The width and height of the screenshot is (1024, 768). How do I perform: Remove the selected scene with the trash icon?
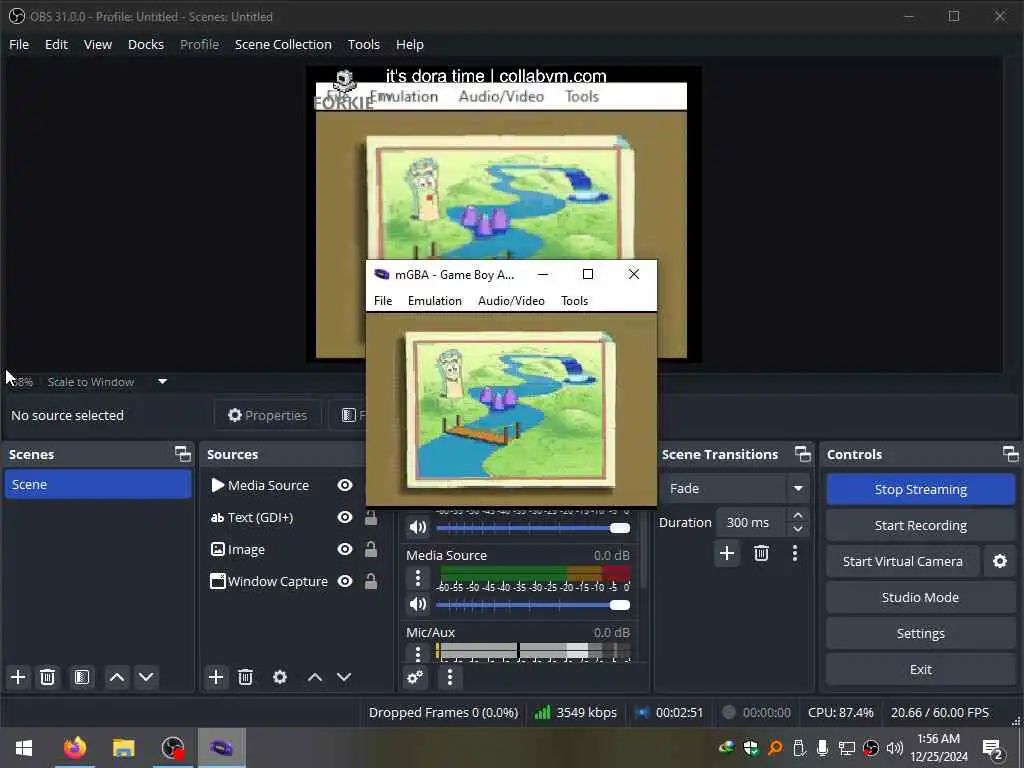click(48, 677)
